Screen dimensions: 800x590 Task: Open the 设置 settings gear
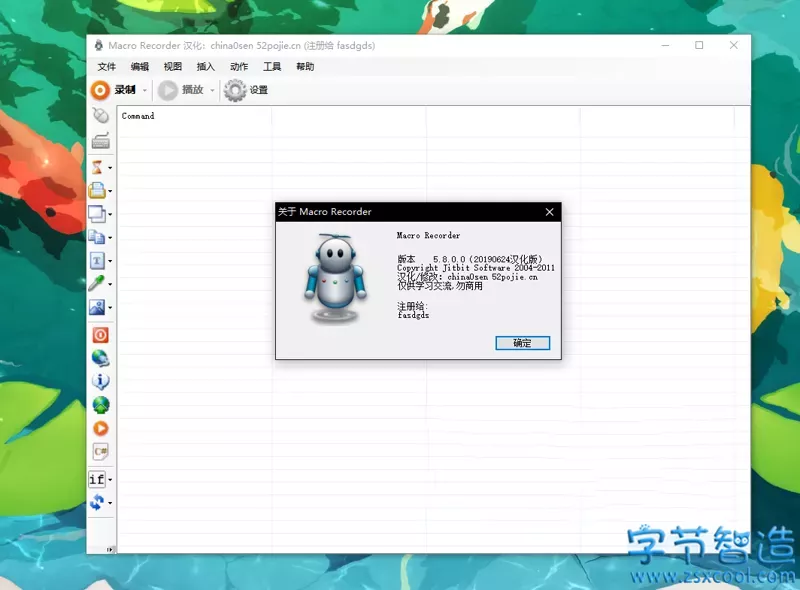(246, 90)
